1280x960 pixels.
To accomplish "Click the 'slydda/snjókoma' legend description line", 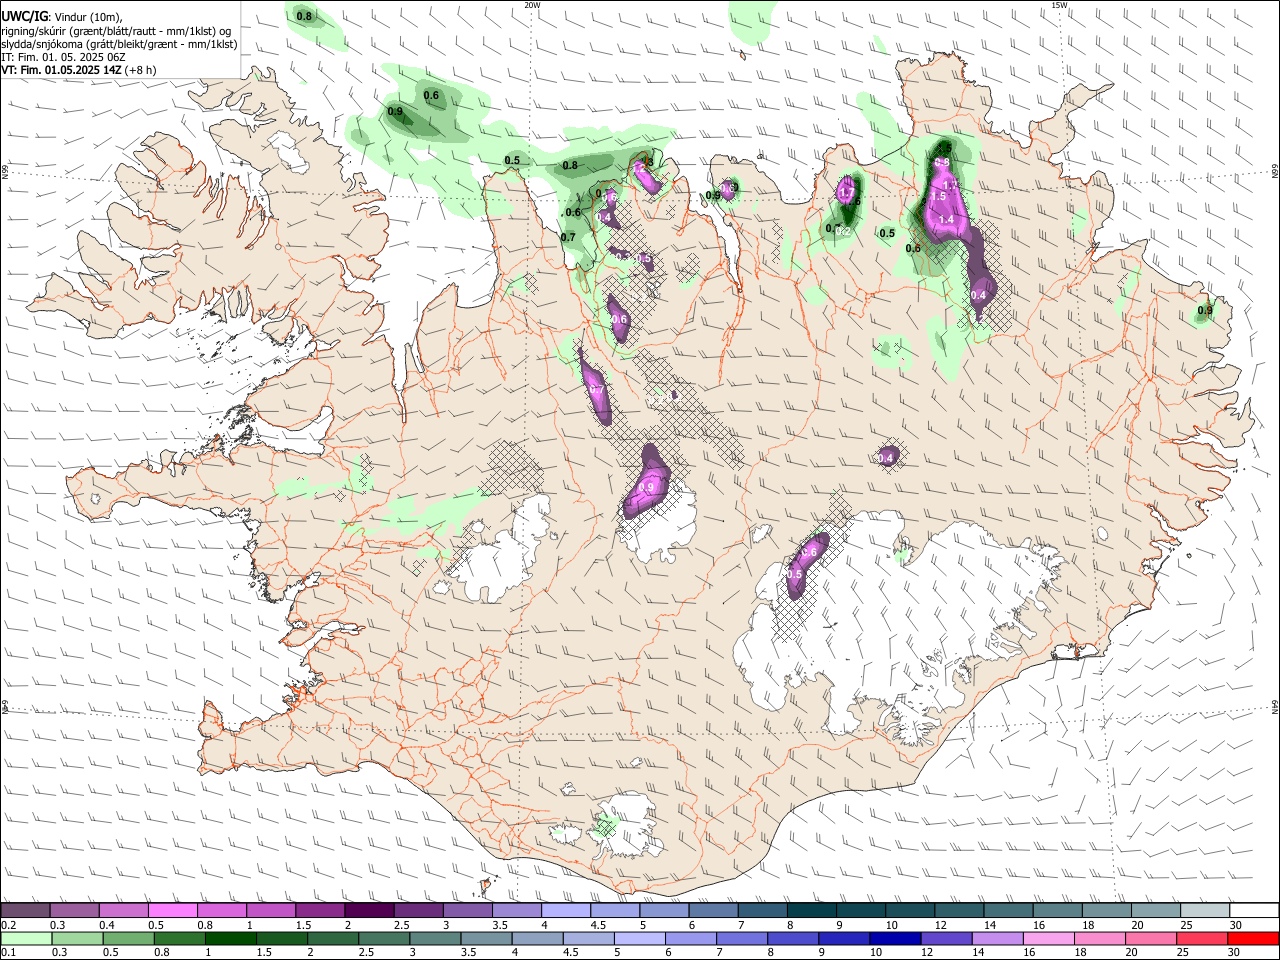I will tap(119, 45).
